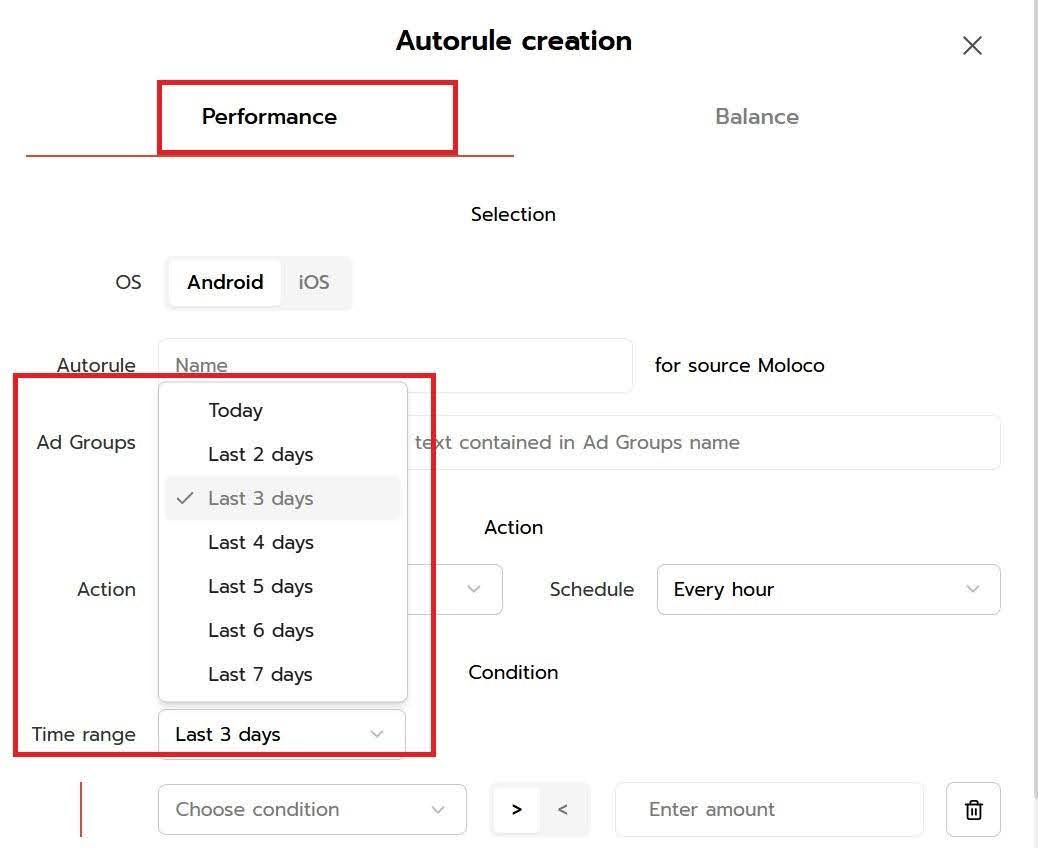Expand the Choose condition dropdown
The height and width of the screenshot is (848, 1038).
[x=311, y=809]
